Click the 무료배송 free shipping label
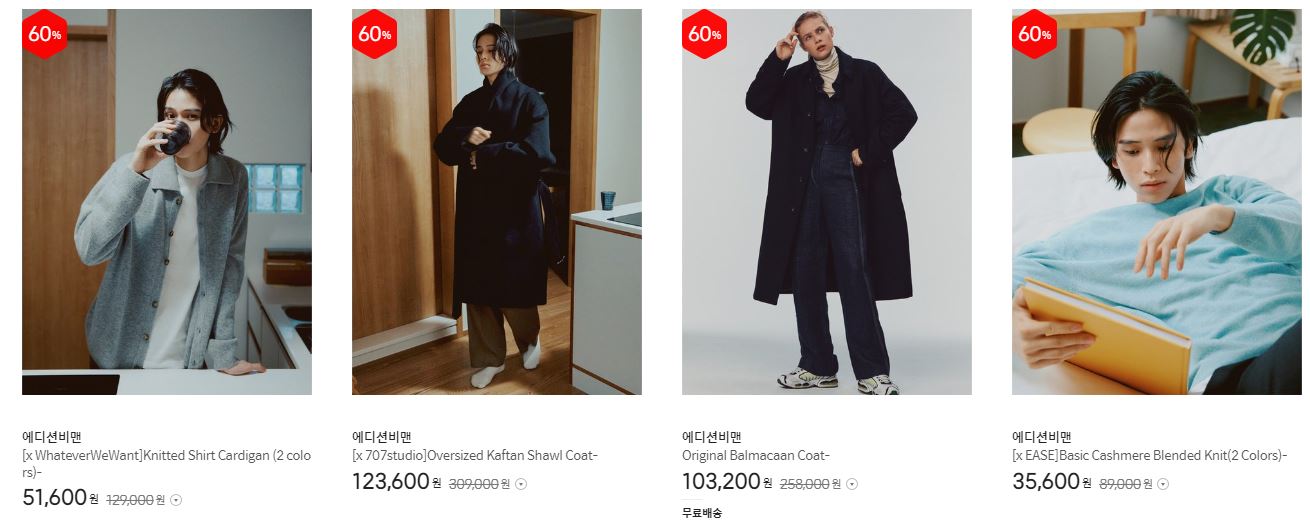Image resolution: width=1310 pixels, height=525 pixels. click(x=702, y=513)
